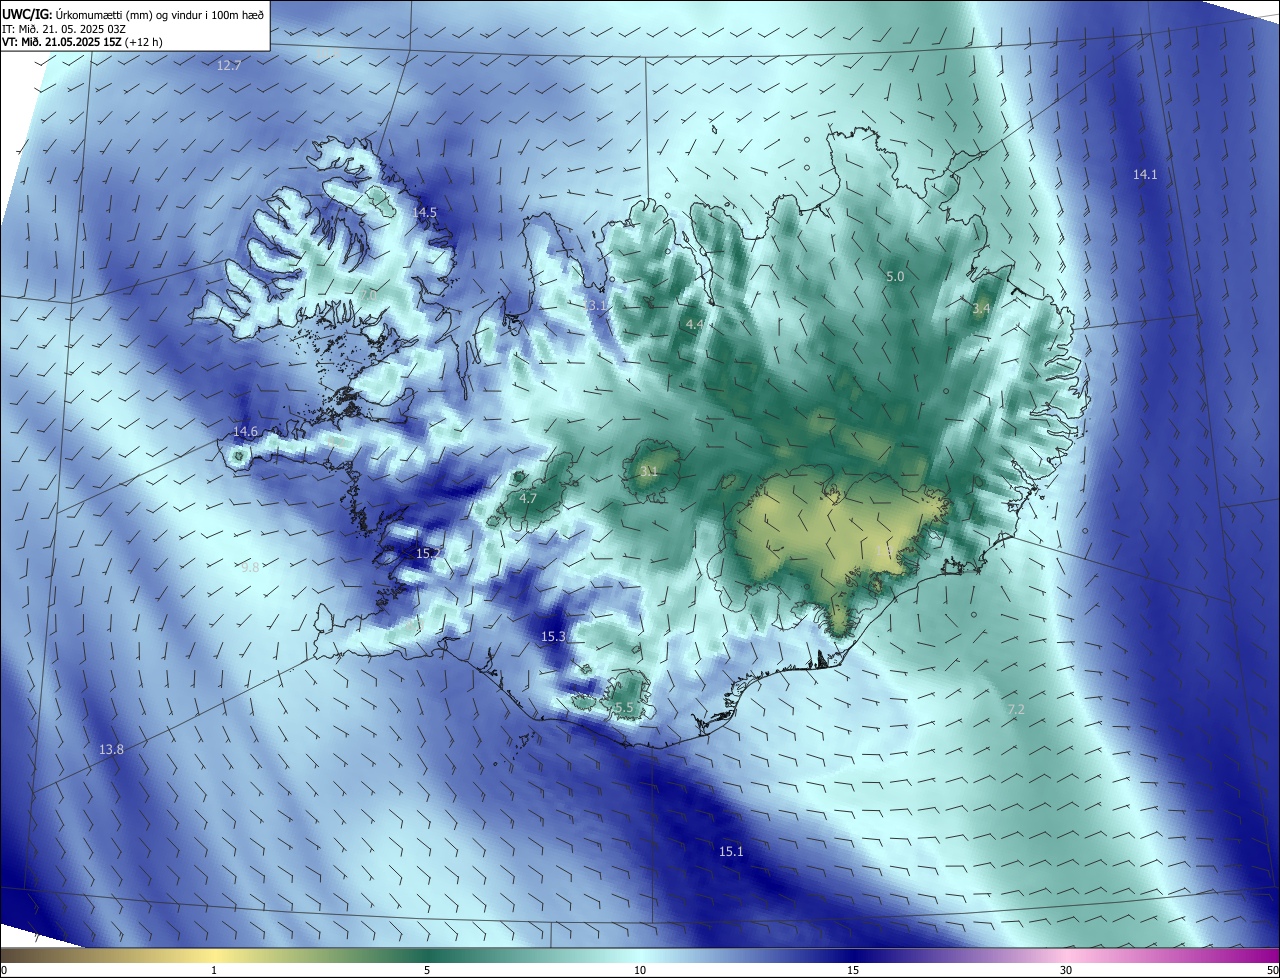
Task: Click the 5.0 value label
Action: click(x=895, y=276)
